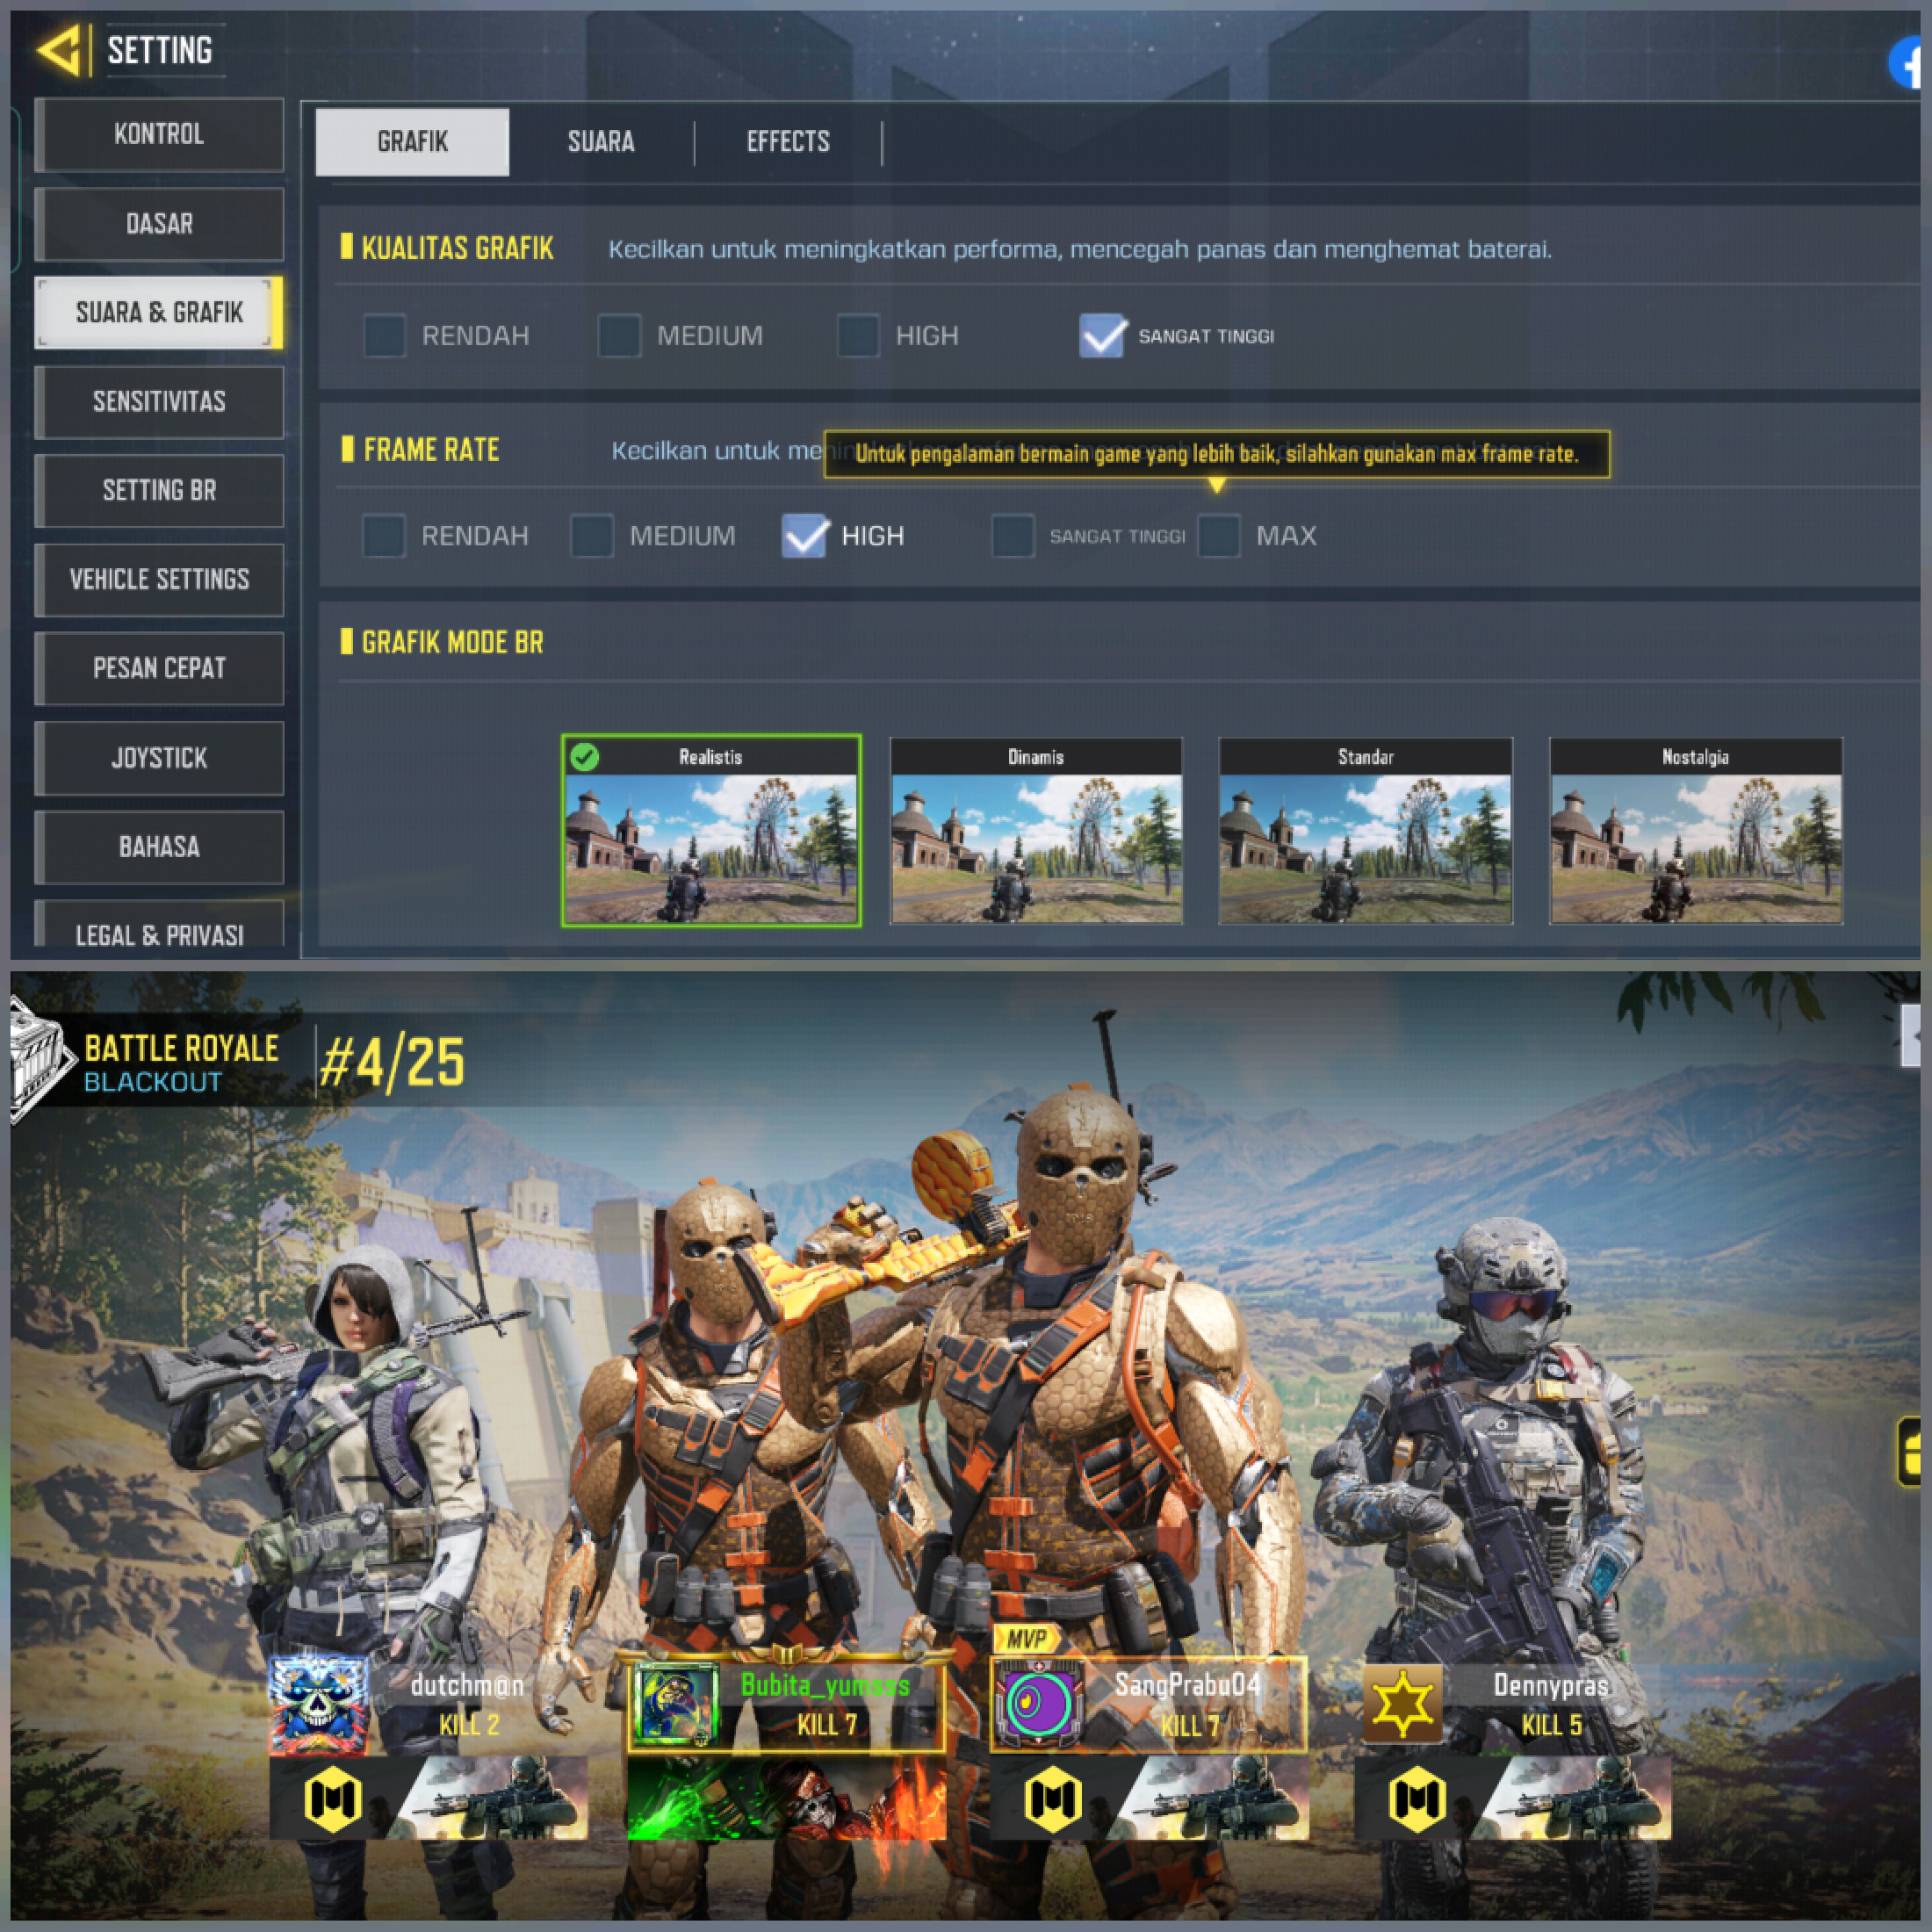Select Medium graphics quality checkbox

click(x=619, y=336)
